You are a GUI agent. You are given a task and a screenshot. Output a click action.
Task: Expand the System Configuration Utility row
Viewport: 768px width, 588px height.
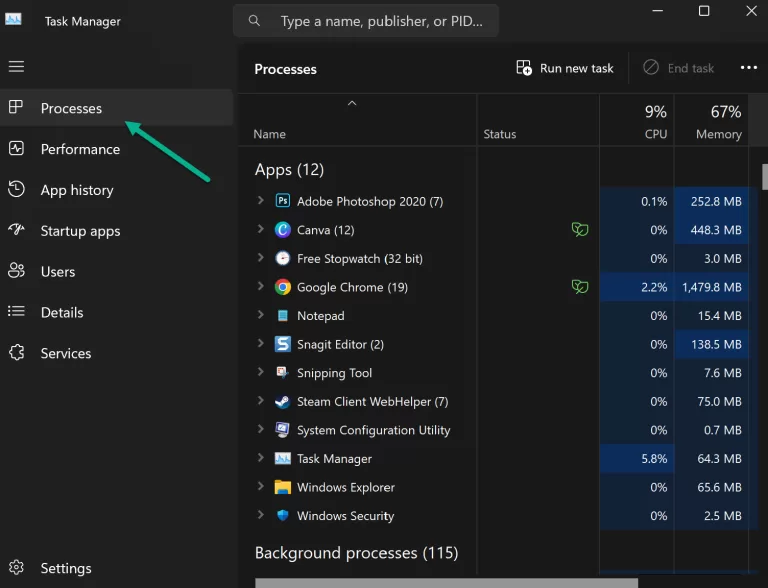click(x=261, y=428)
